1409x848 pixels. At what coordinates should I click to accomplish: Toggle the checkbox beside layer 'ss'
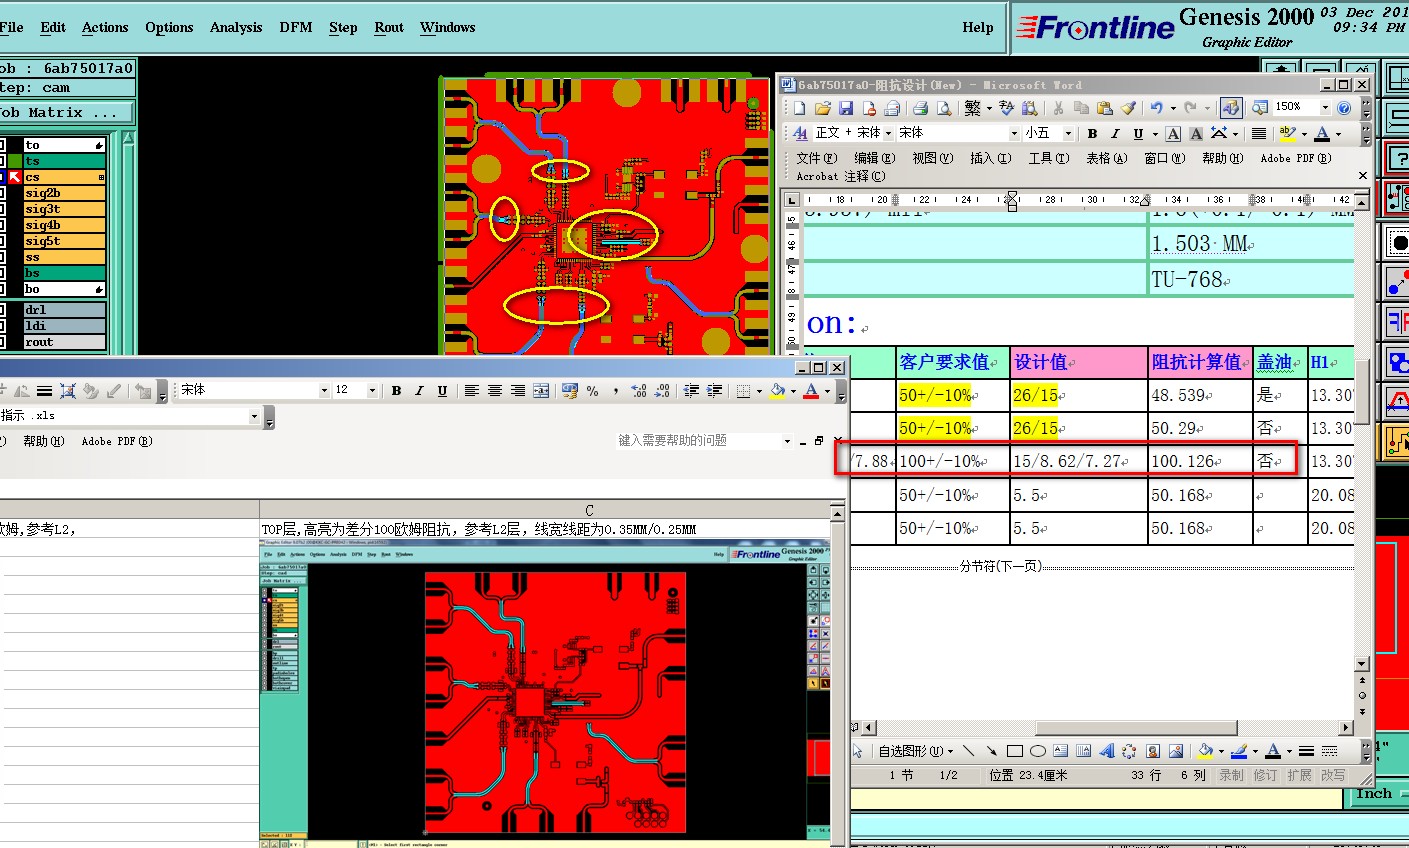pos(3,257)
